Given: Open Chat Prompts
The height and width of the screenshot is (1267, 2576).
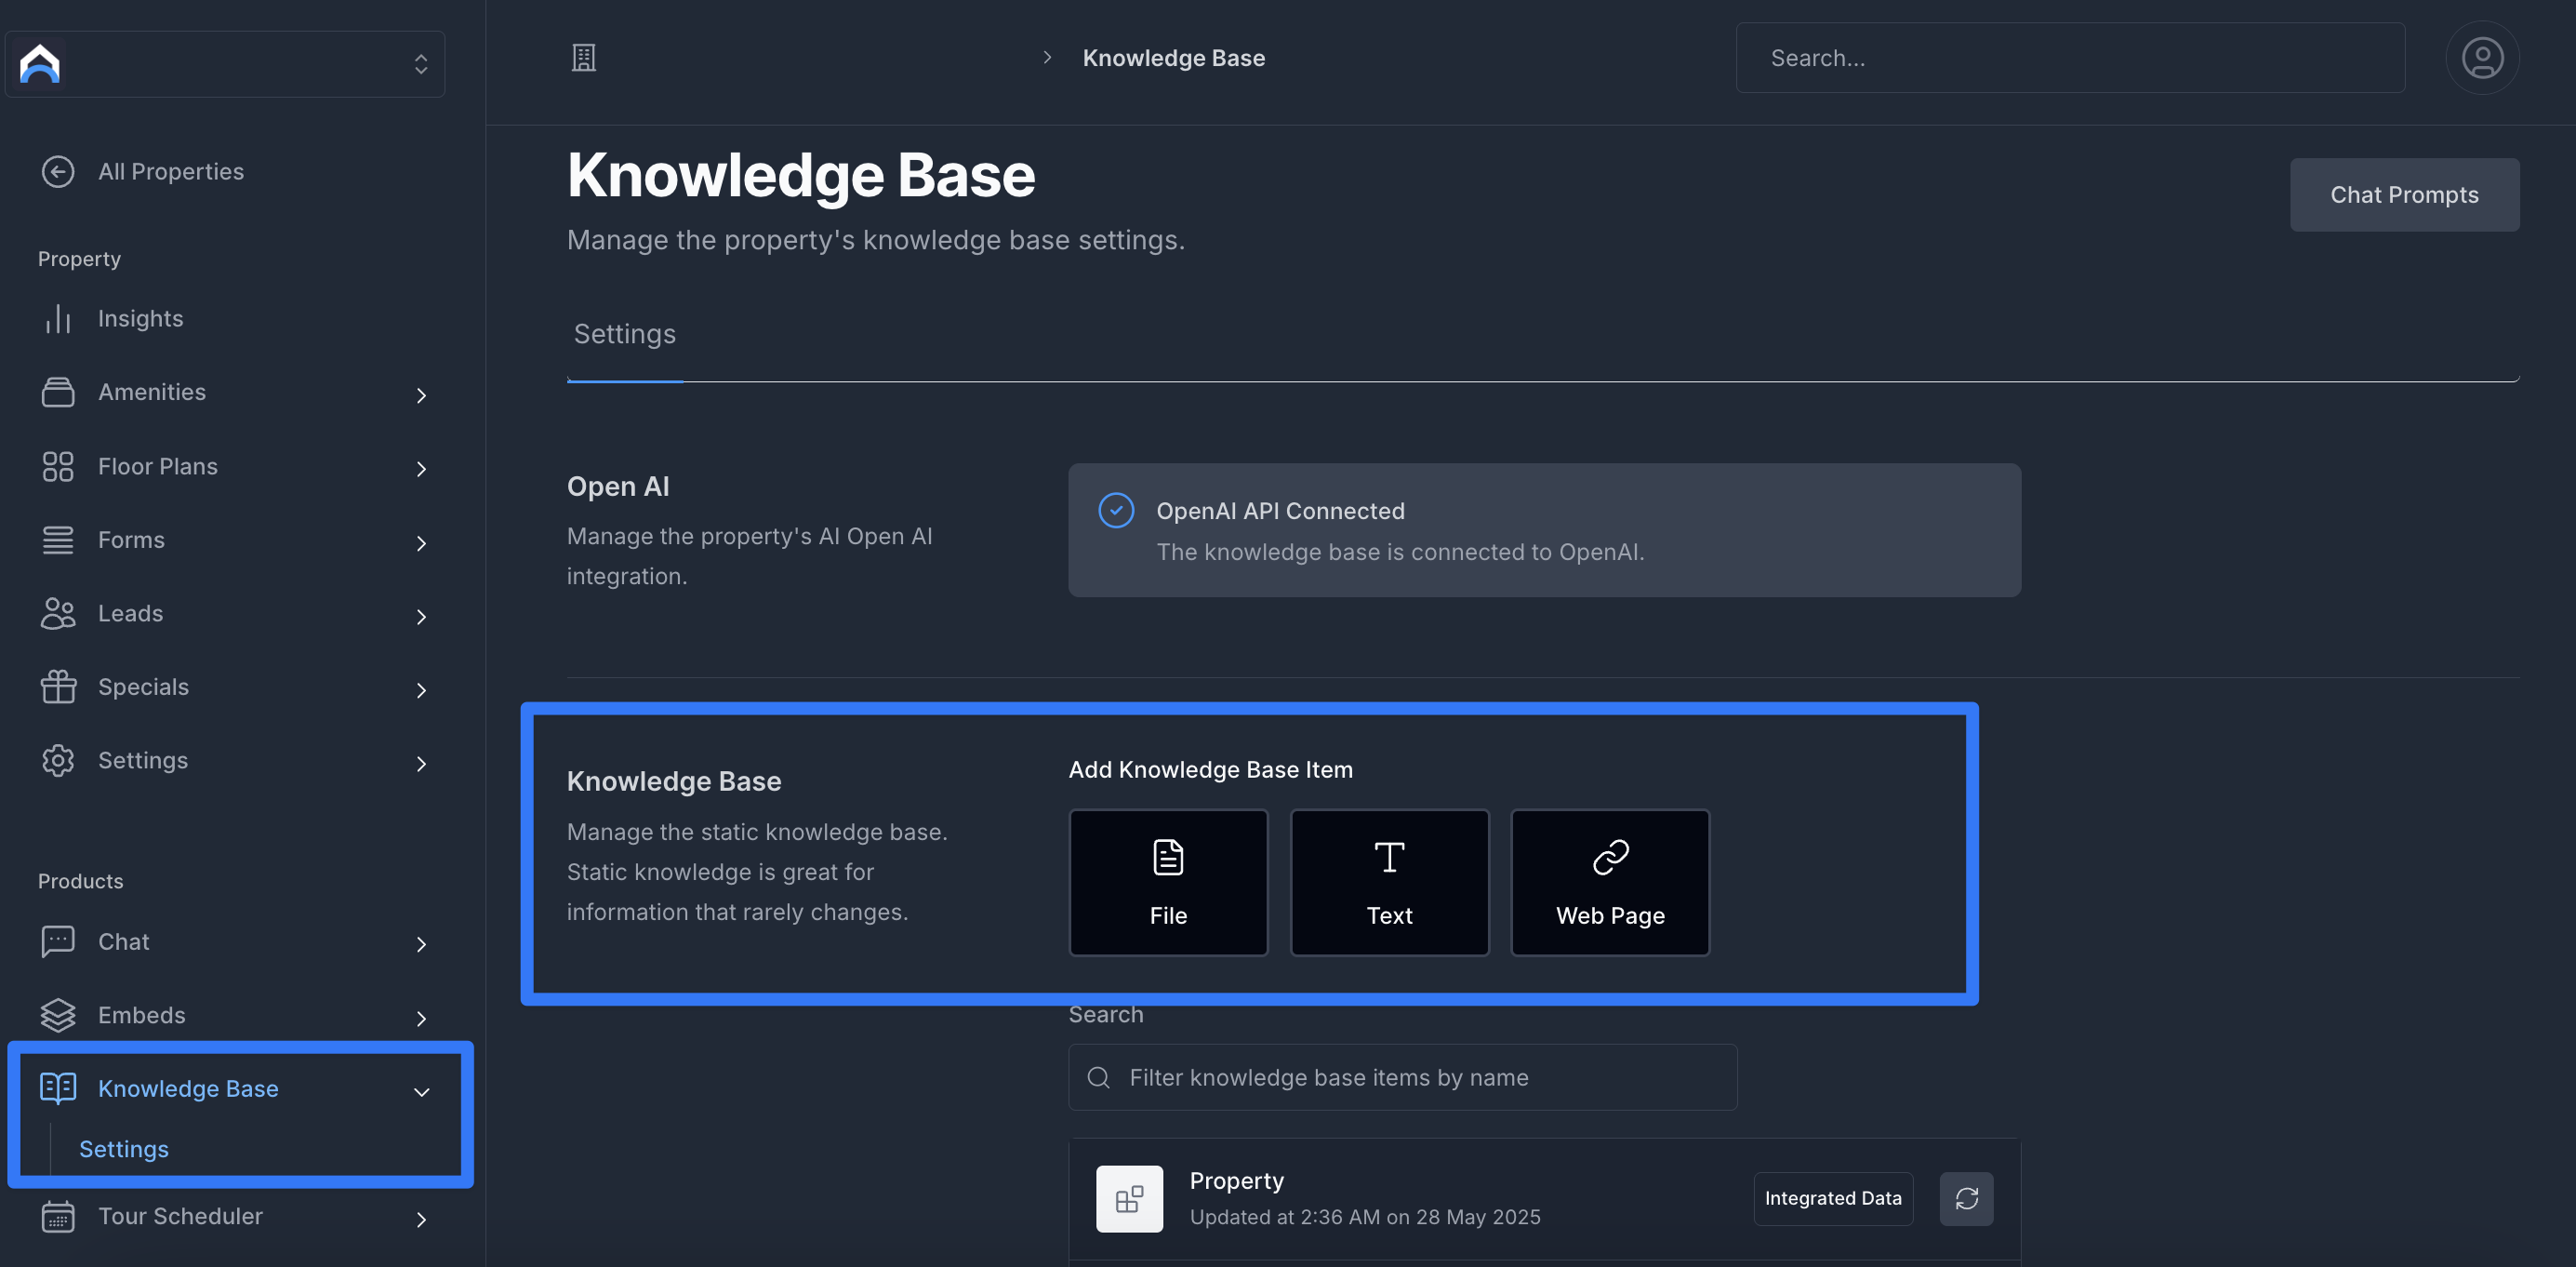Looking at the screenshot, I should 2404,195.
